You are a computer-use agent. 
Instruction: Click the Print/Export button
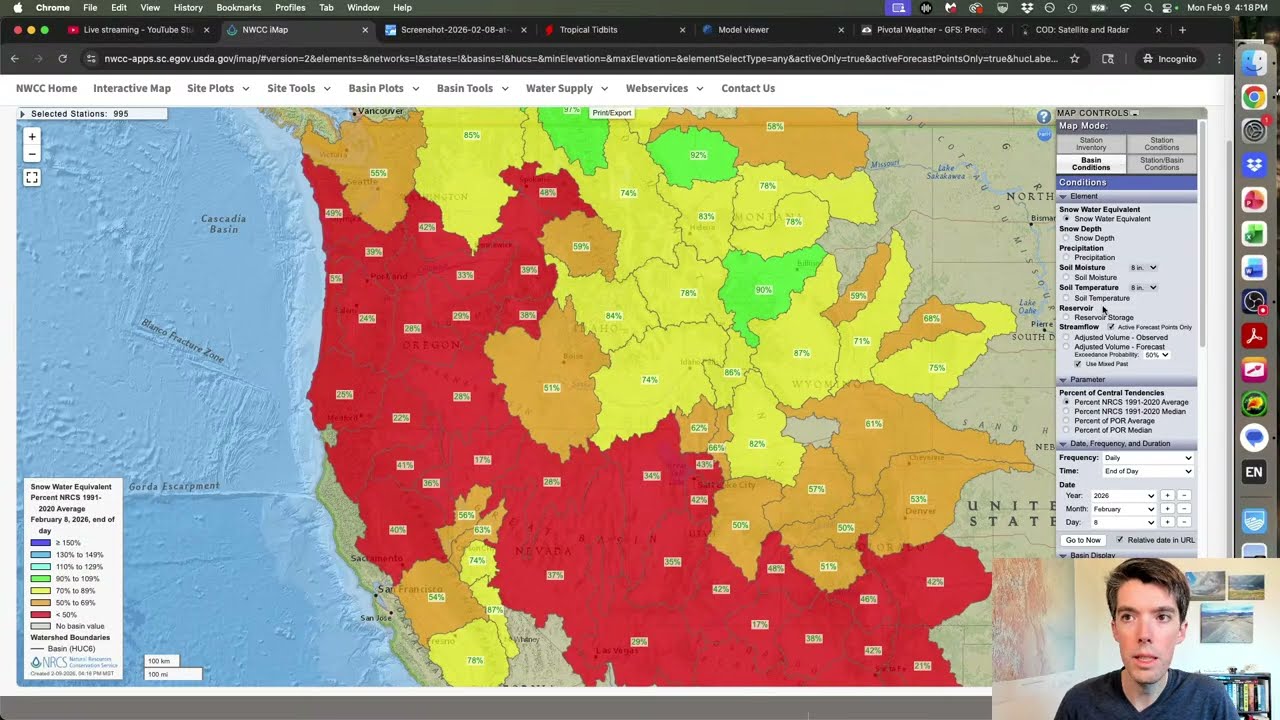click(x=611, y=113)
